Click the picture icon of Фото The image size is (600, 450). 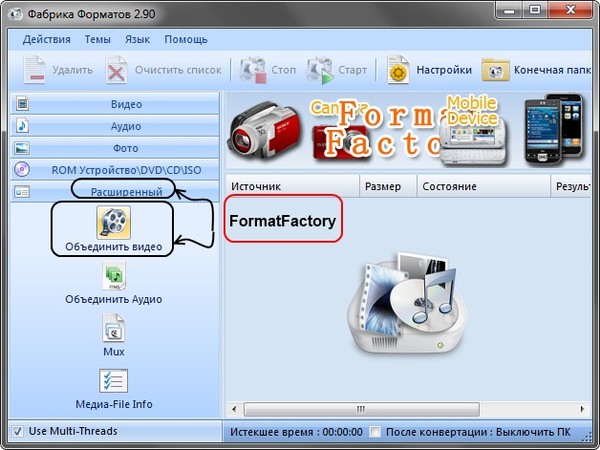click(x=22, y=148)
